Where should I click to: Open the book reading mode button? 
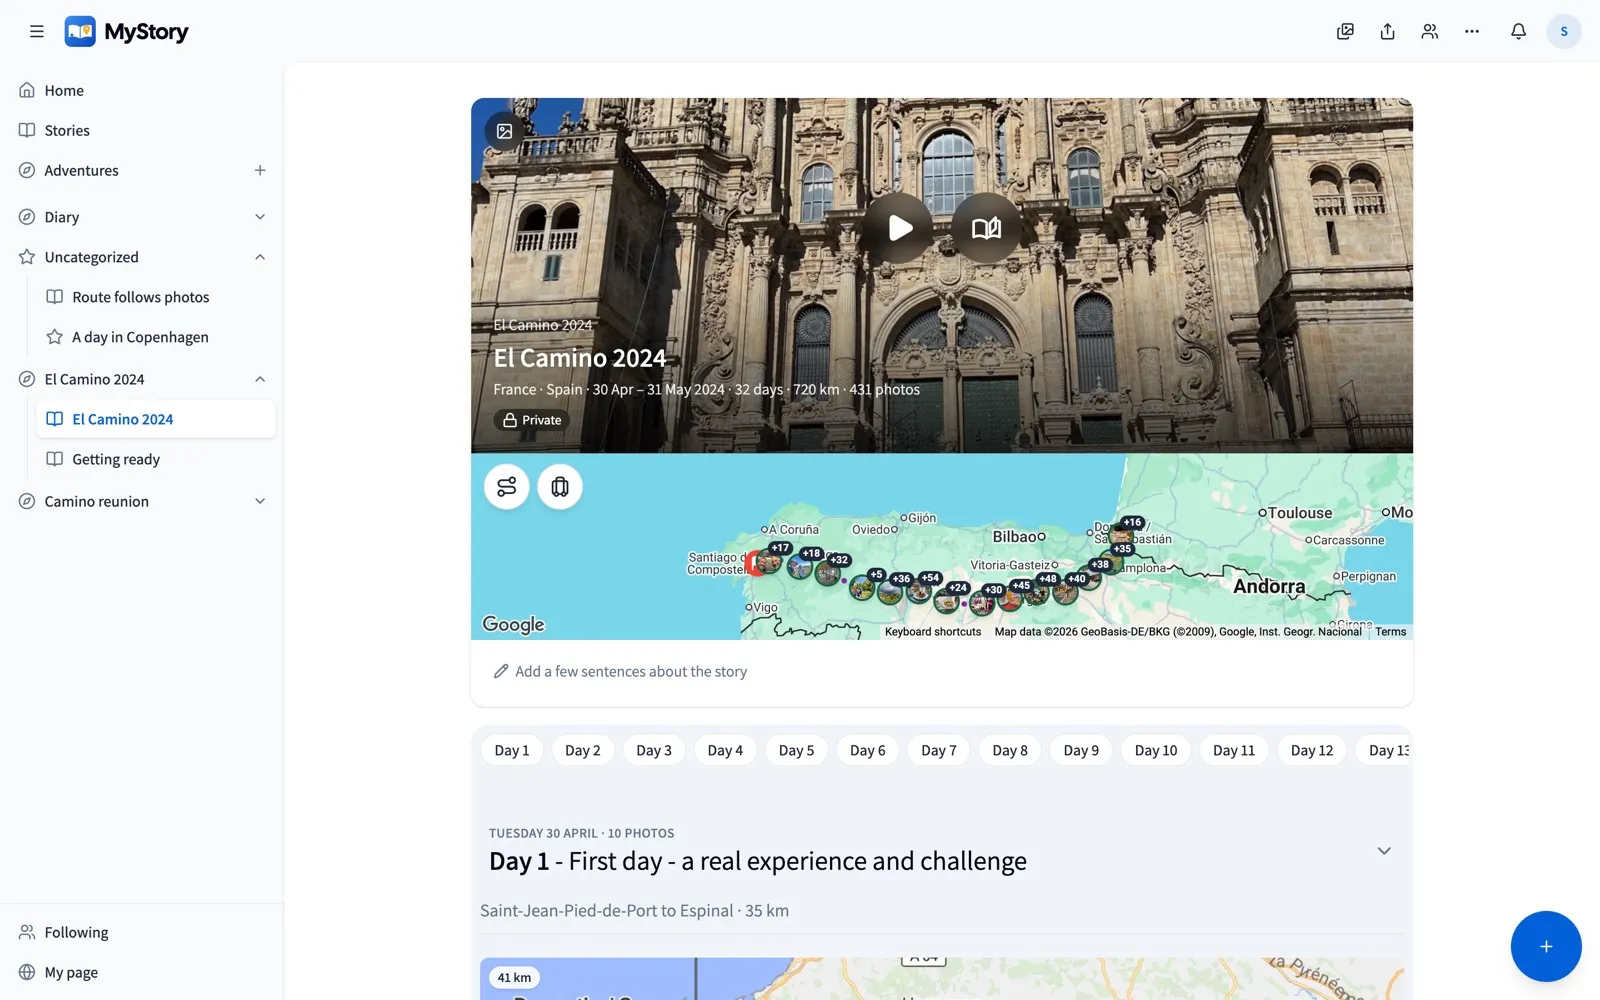[986, 228]
